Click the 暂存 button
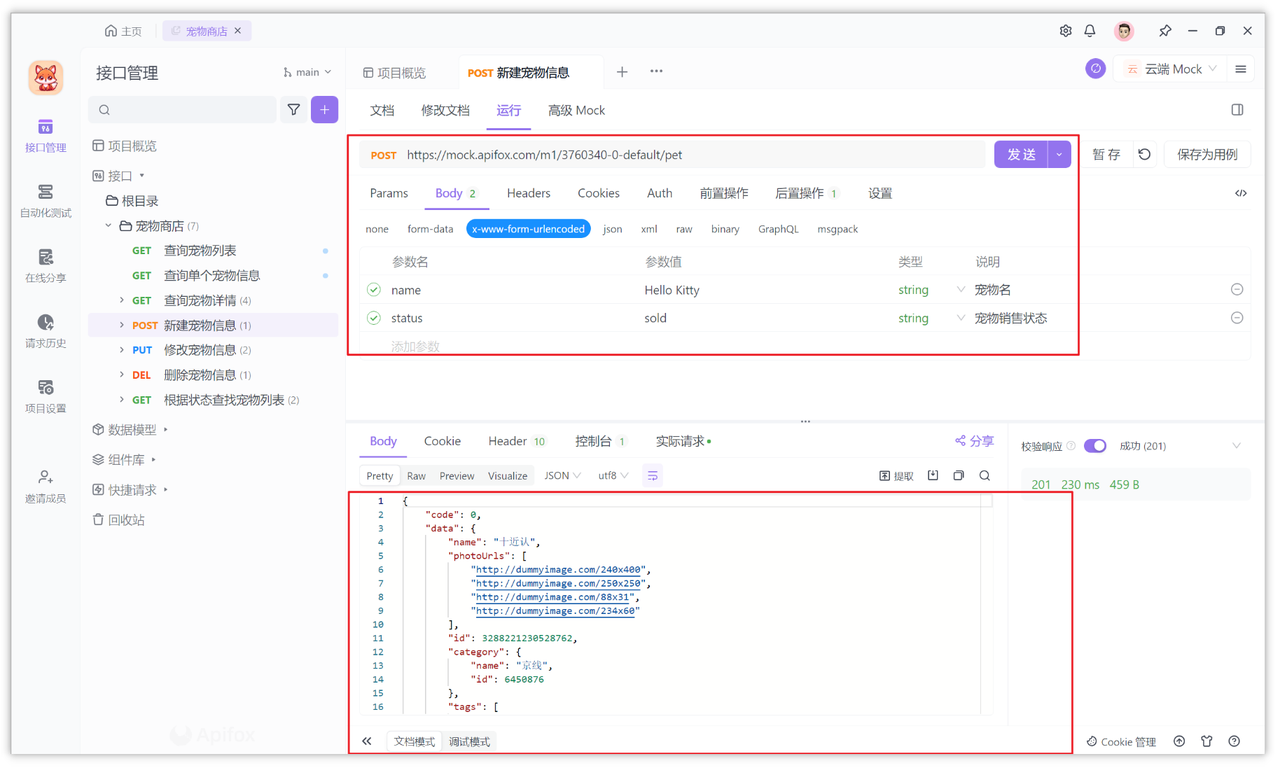Viewport: 1280px width, 768px height. click(x=1106, y=155)
